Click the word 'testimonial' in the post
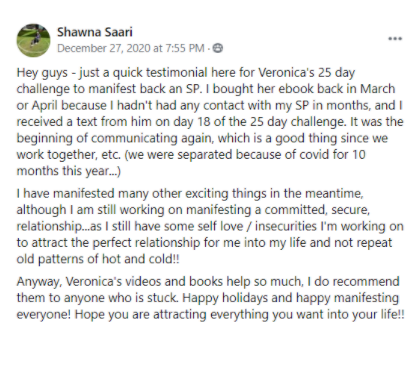This screenshot has height=382, width=420. click(177, 72)
